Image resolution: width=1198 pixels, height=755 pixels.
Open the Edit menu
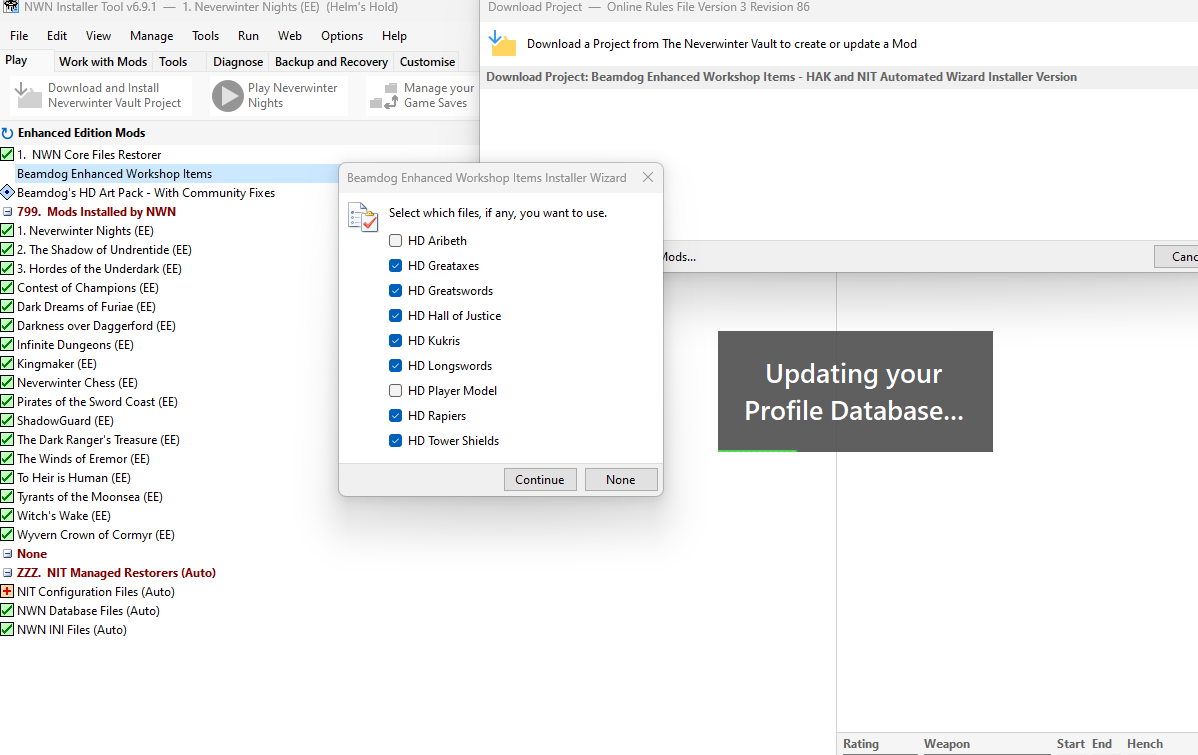pos(57,36)
